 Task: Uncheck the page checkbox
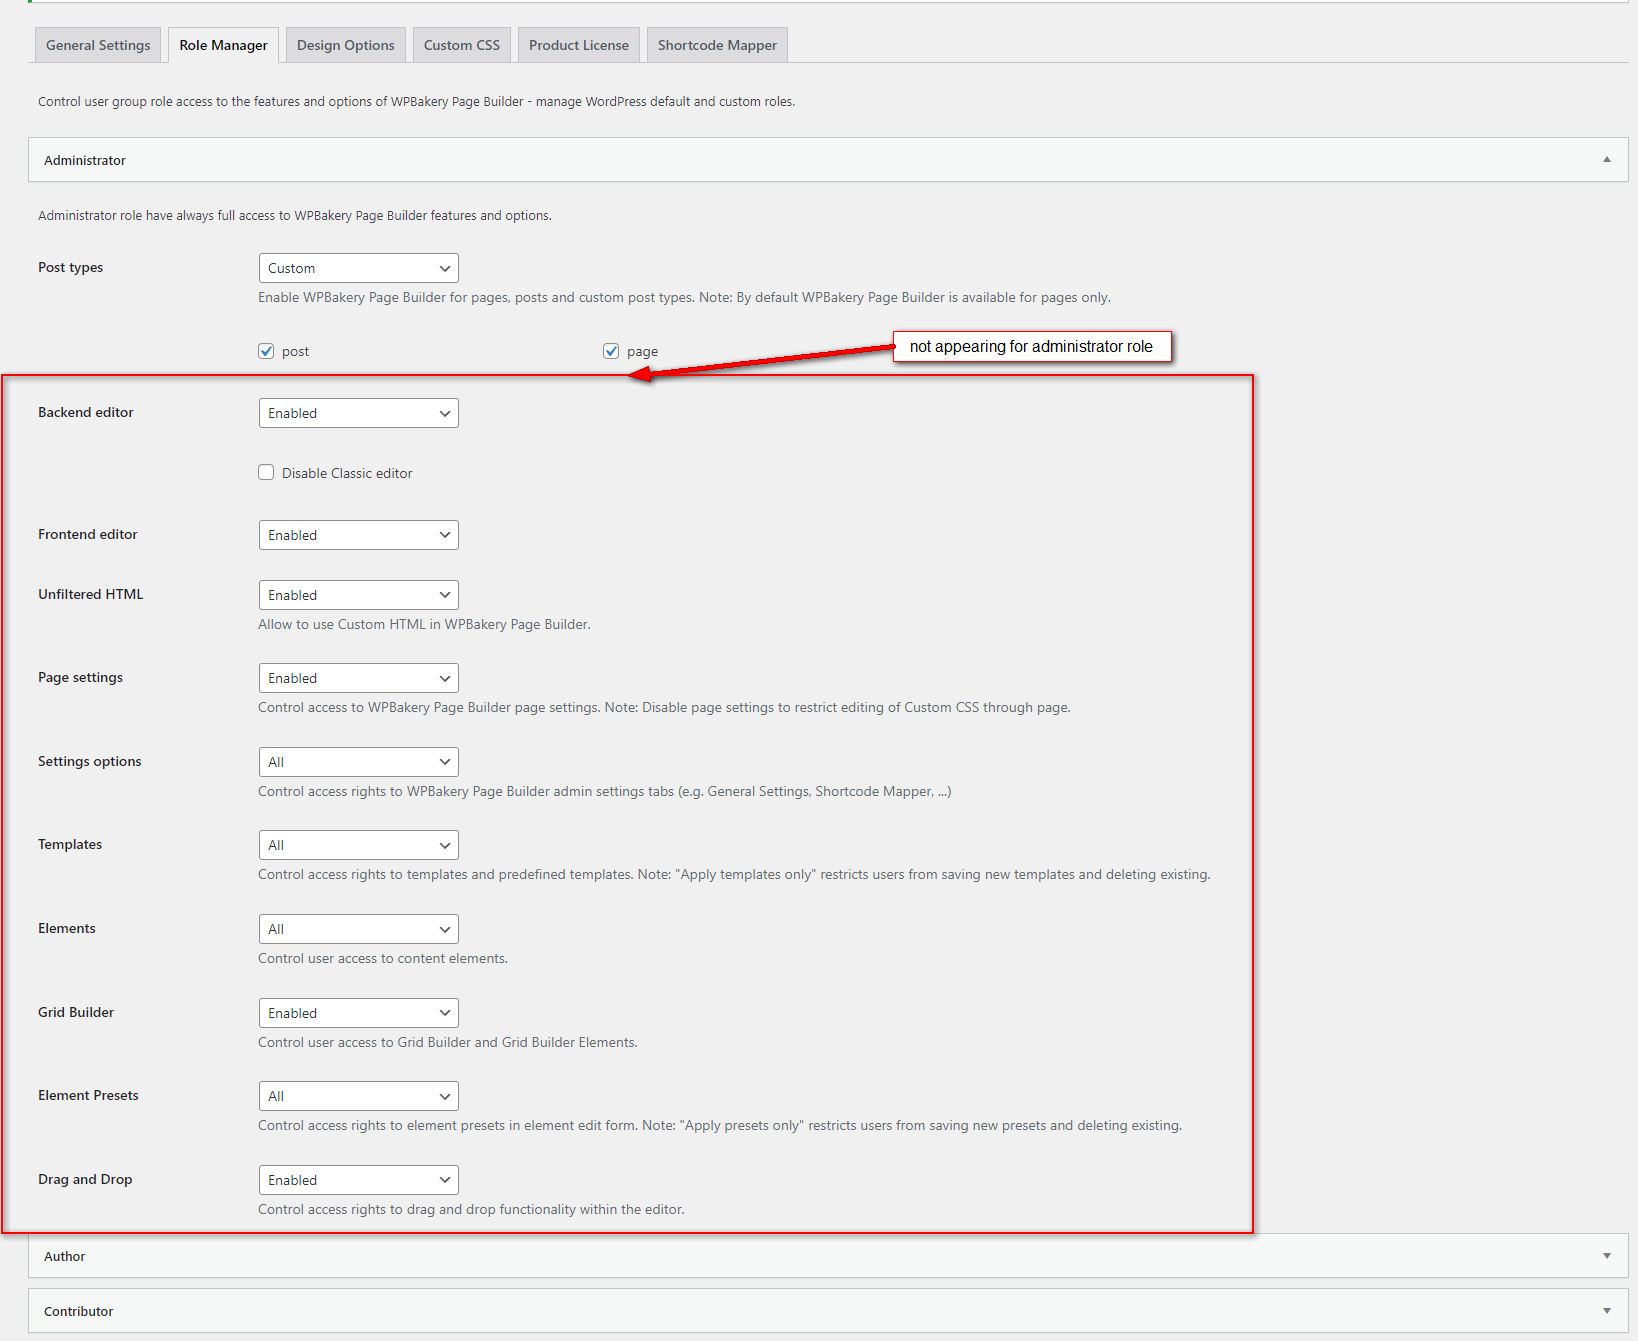point(611,351)
